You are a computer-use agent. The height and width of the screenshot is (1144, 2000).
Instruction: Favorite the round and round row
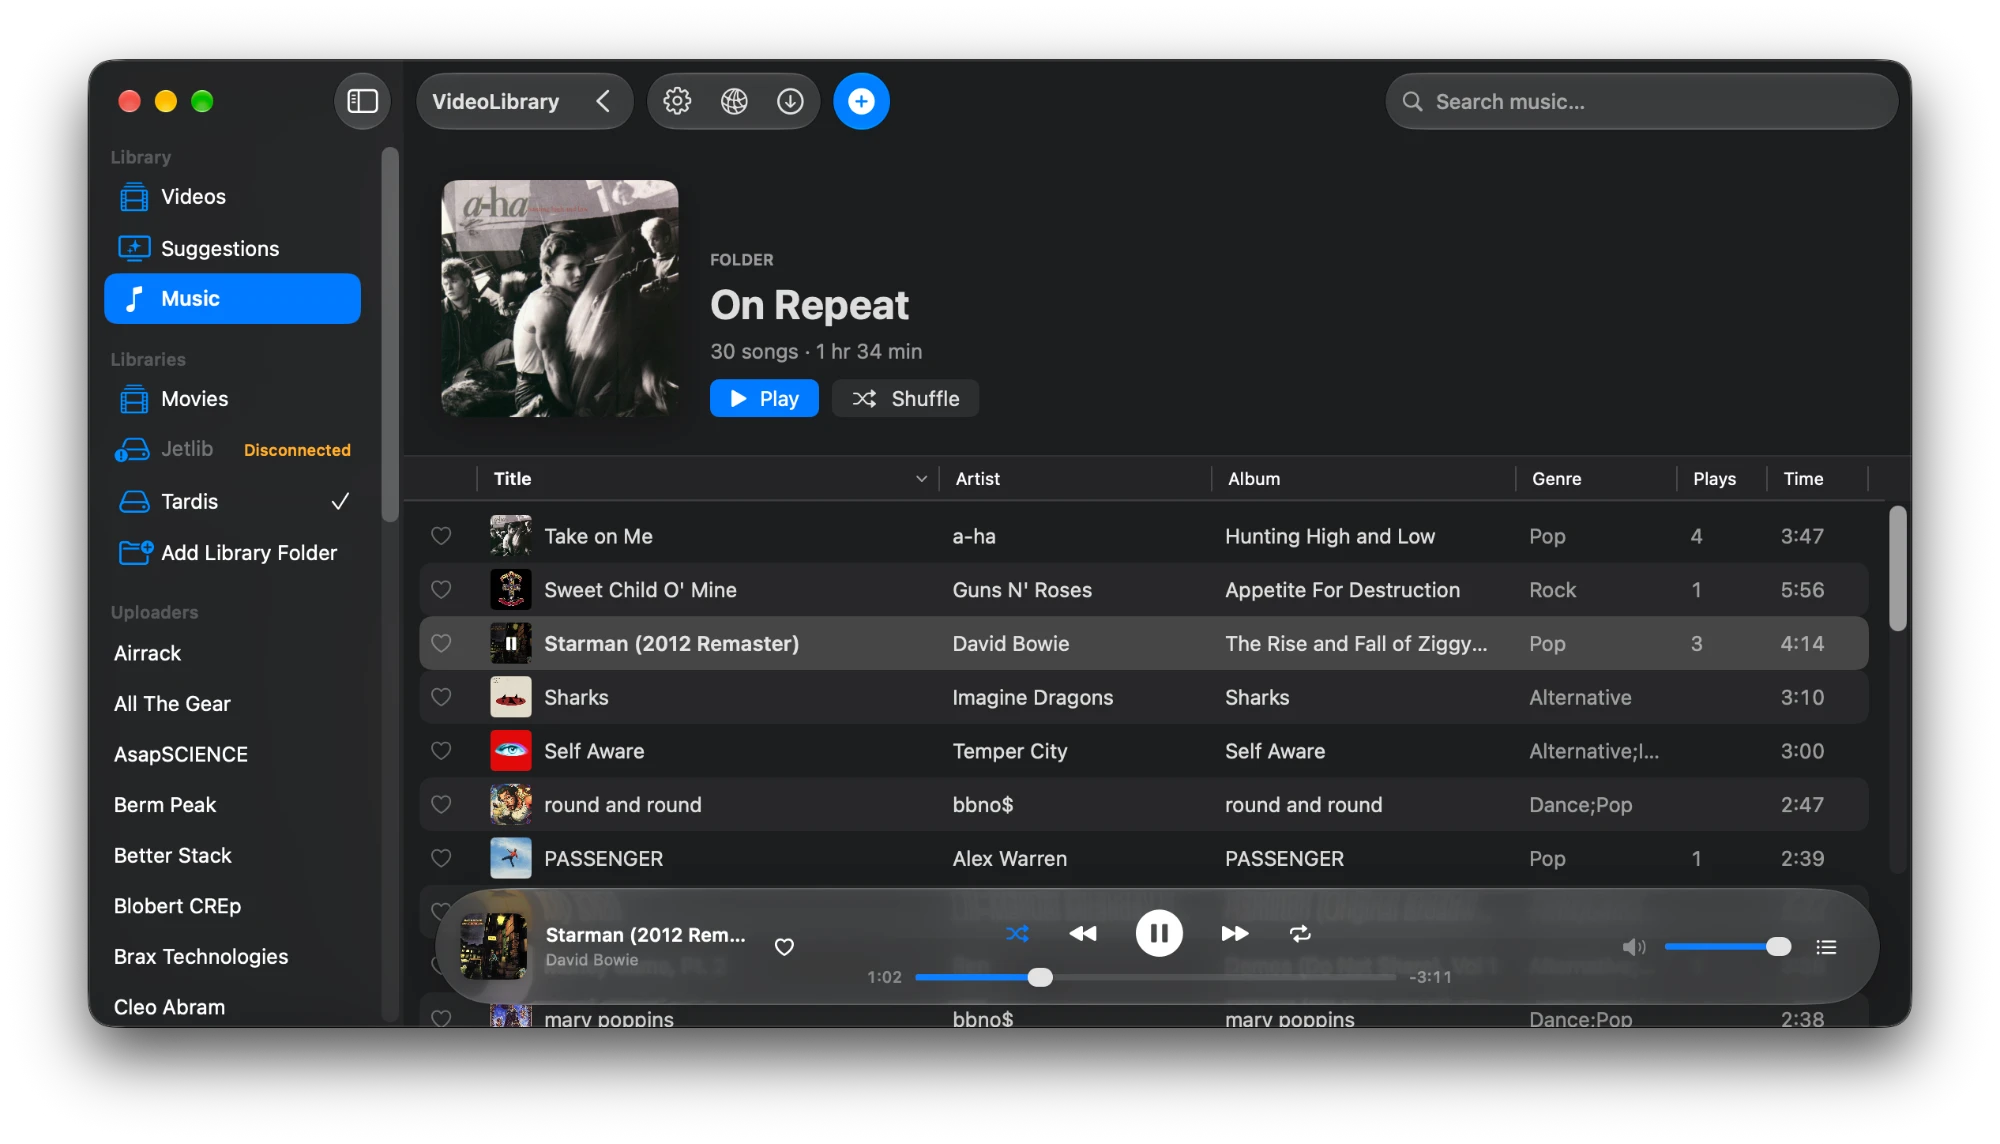tap(441, 805)
